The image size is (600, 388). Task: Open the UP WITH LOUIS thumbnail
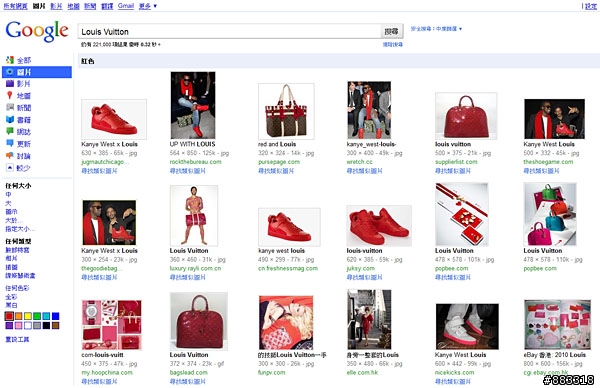pyautogui.click(x=193, y=105)
